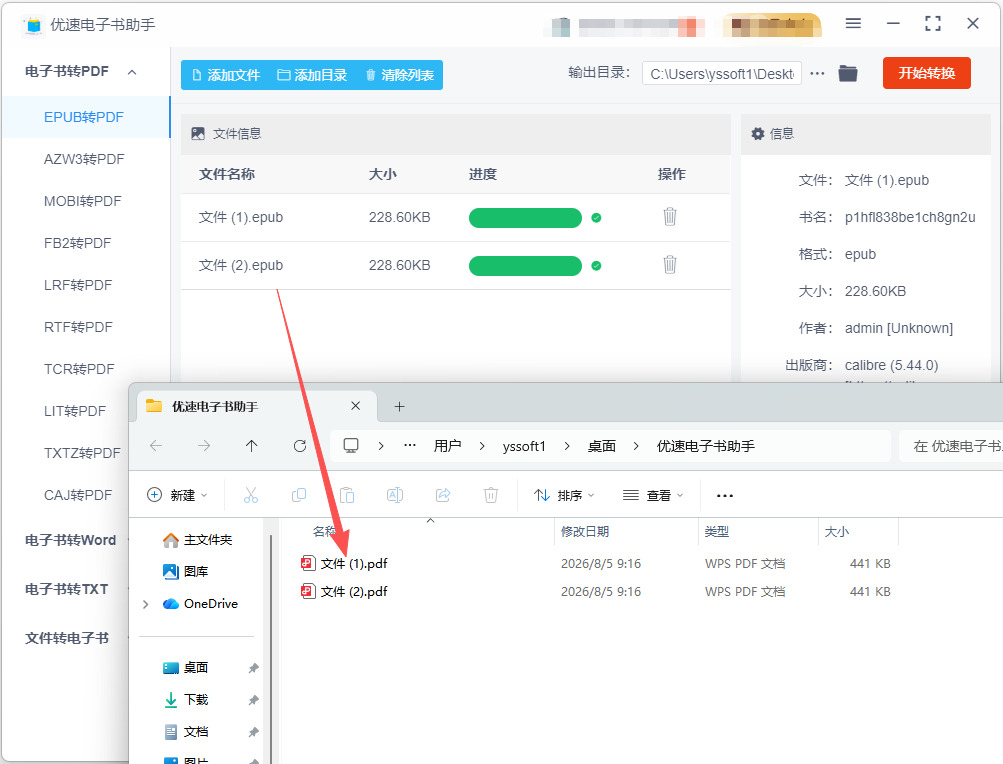Image resolution: width=1003 pixels, height=764 pixels.
Task: Go up one folder level in Explorer
Action: [251, 446]
